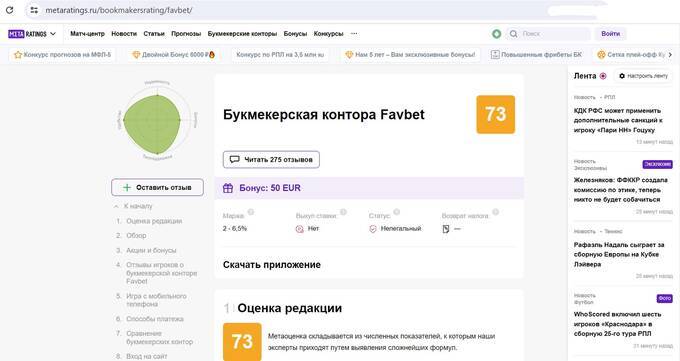Click the speech bubble icon in reviews button

click(x=235, y=159)
